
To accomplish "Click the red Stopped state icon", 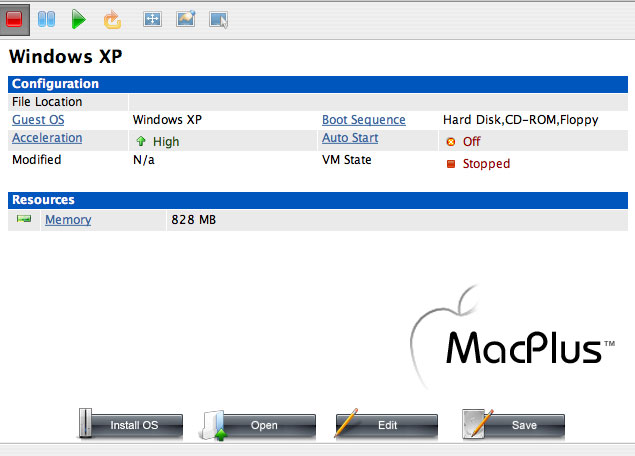I will tap(451, 164).
